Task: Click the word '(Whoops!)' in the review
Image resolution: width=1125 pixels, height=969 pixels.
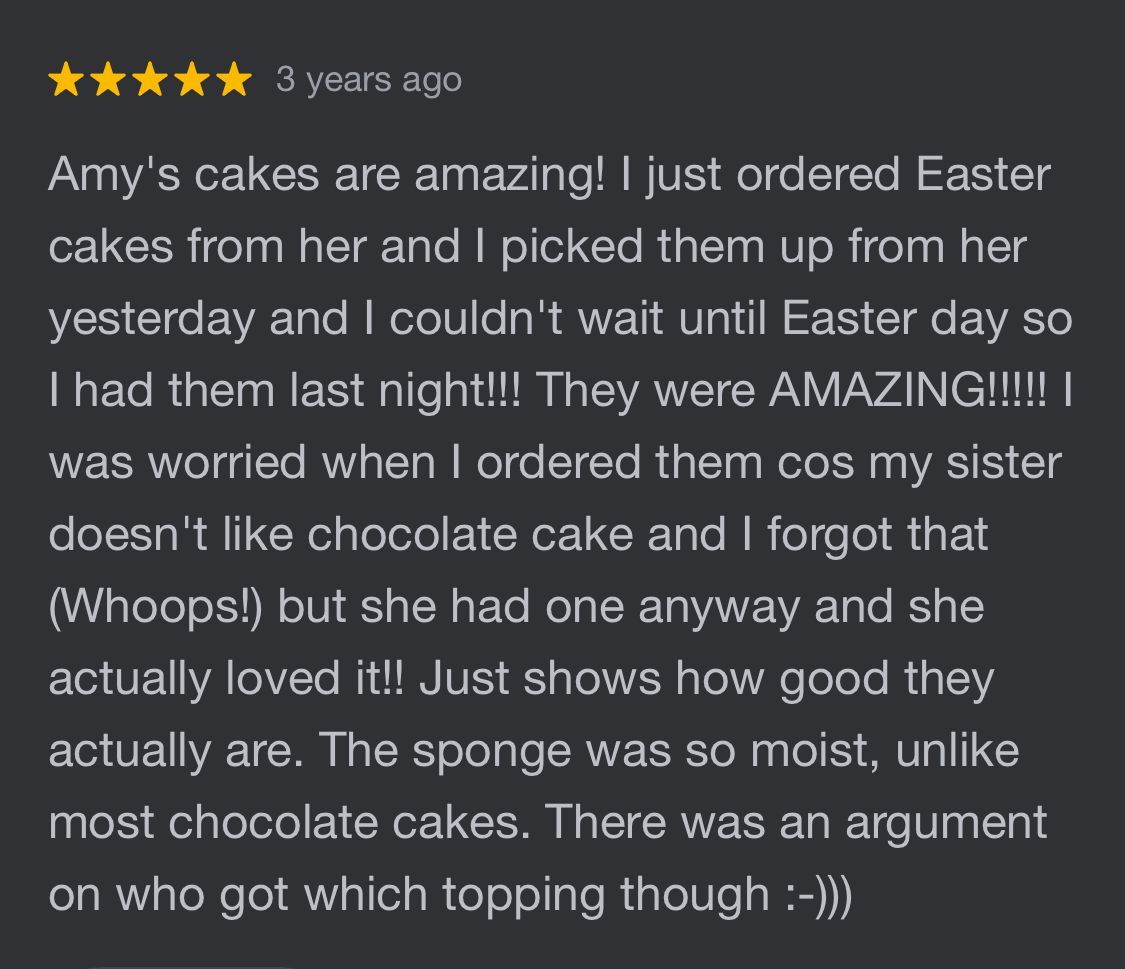Action: coord(155,606)
